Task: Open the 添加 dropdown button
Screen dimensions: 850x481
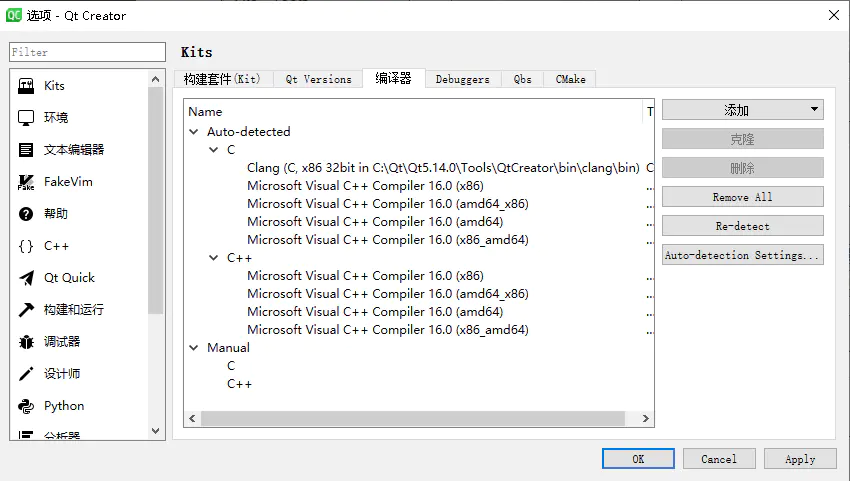Action: [x=742, y=110]
